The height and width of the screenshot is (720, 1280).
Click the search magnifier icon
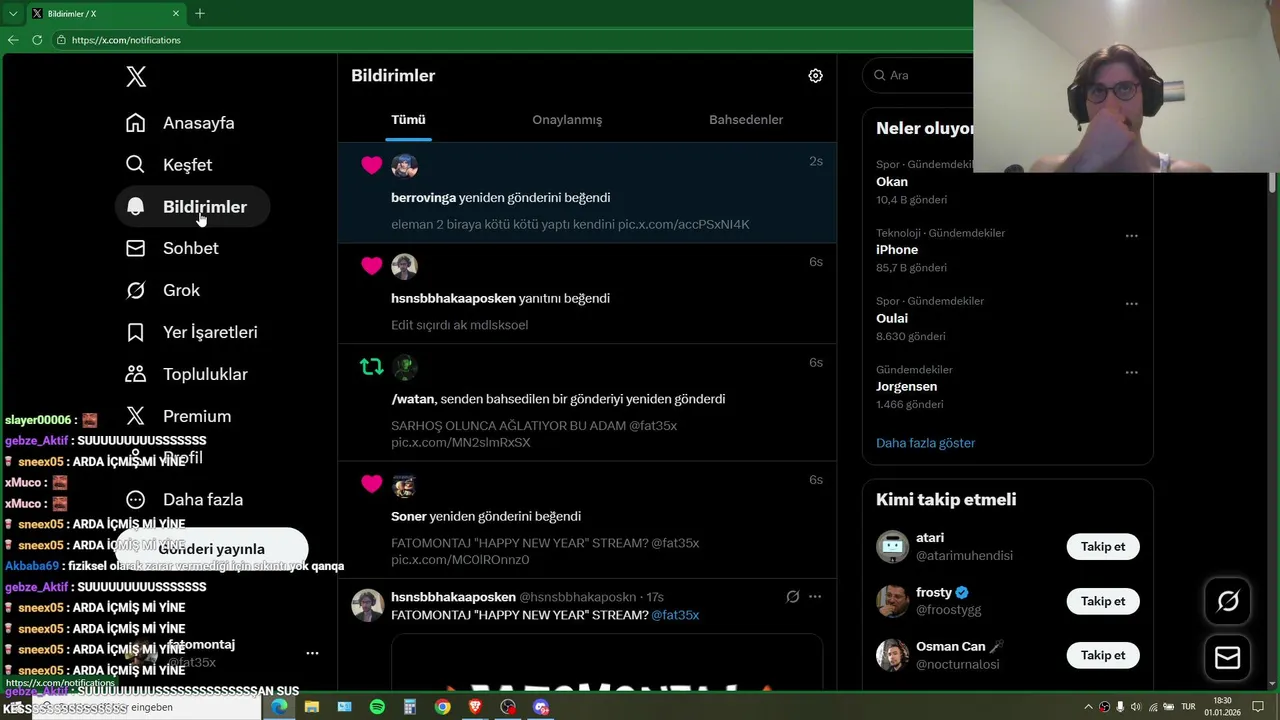(880, 75)
